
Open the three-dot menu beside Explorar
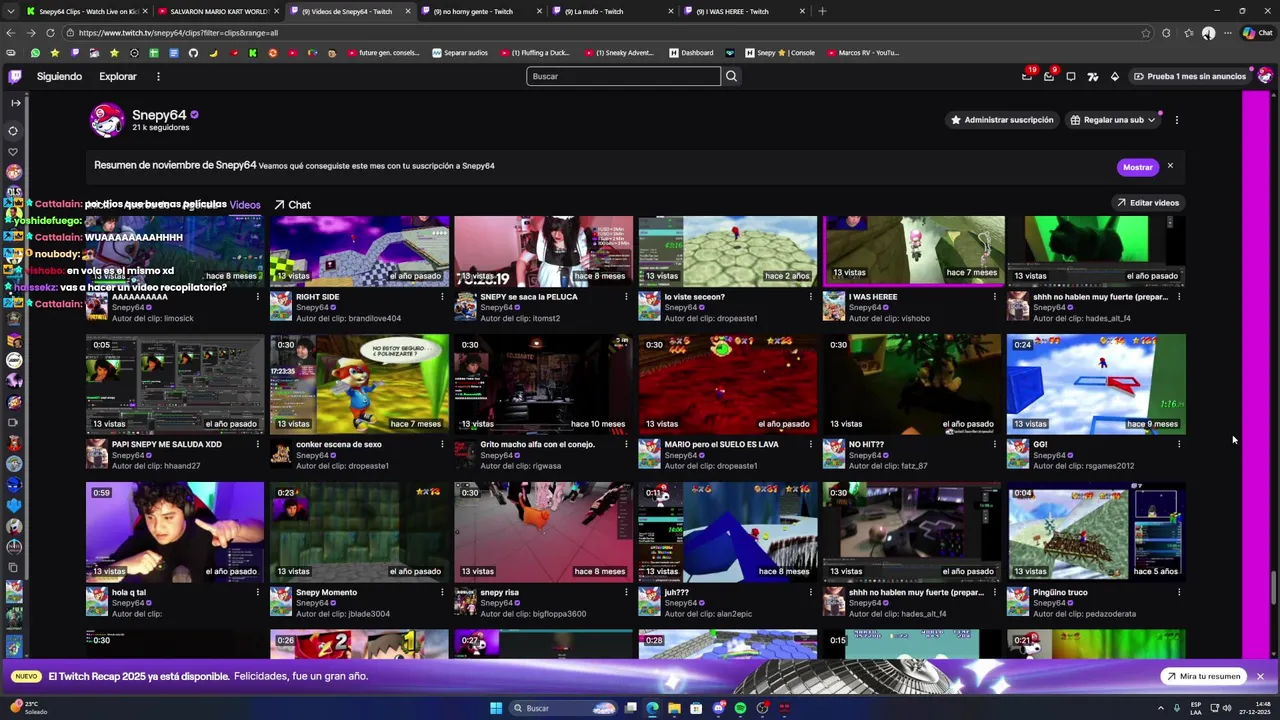coord(158,76)
